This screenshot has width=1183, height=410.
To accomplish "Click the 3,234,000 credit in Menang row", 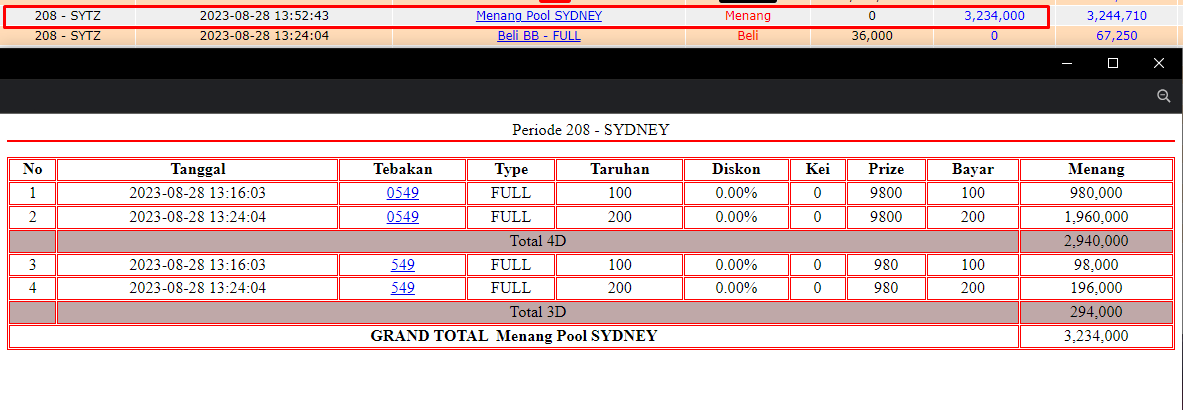I will (994, 15).
